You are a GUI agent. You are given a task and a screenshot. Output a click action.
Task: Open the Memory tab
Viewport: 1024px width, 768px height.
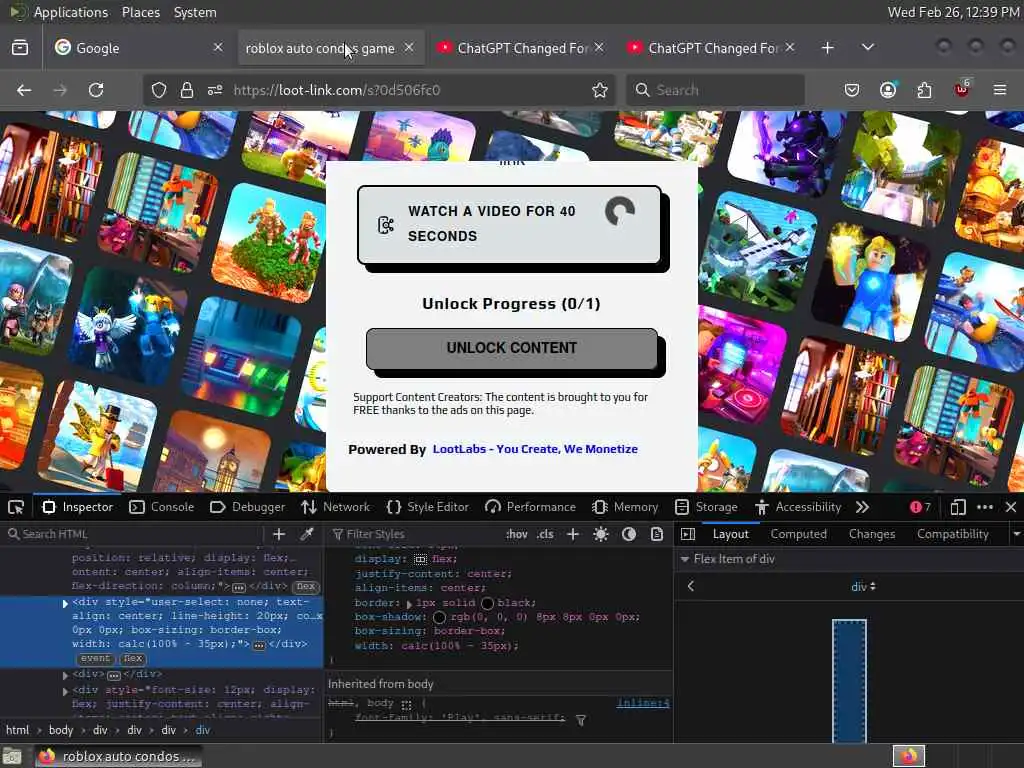point(625,507)
